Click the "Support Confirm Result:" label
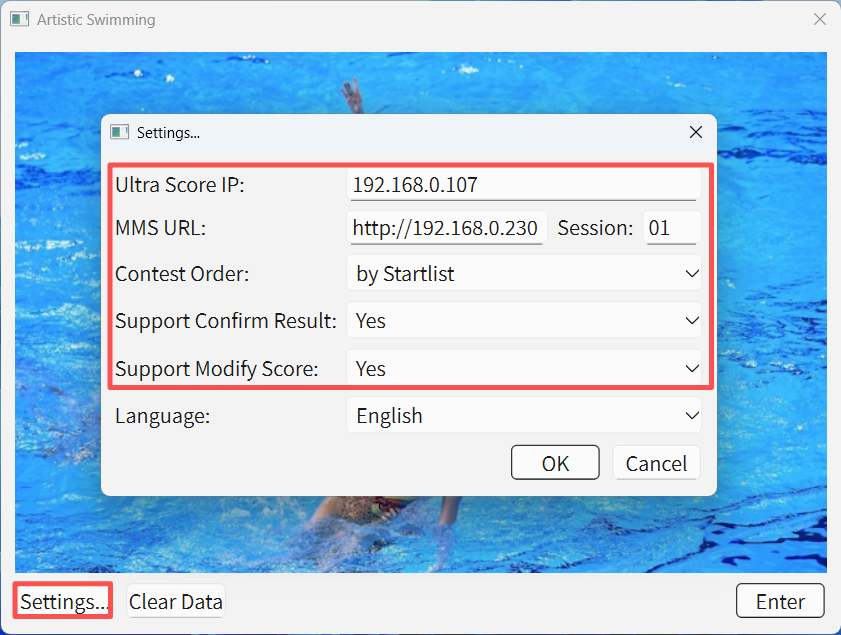841x635 pixels. pyautogui.click(x=226, y=321)
